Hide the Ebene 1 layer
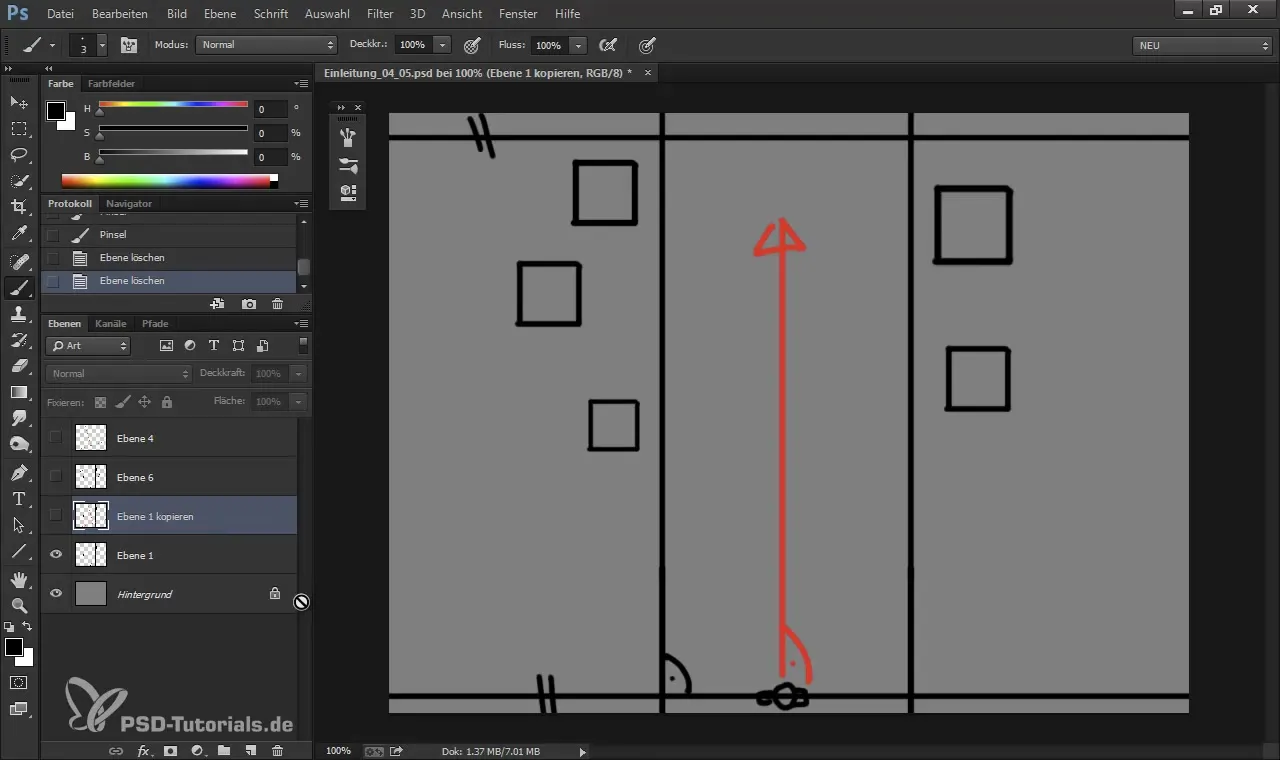 point(56,555)
